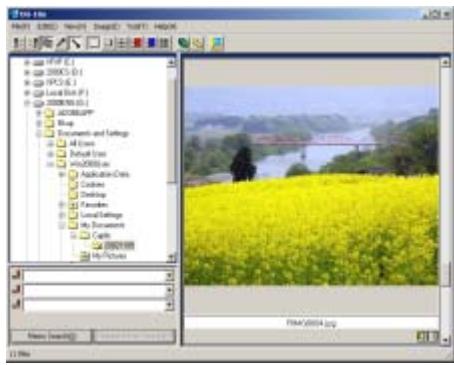Screen dimensions: 454x365
Task: Select the My Pictures folder in tree
Action: (x=109, y=256)
